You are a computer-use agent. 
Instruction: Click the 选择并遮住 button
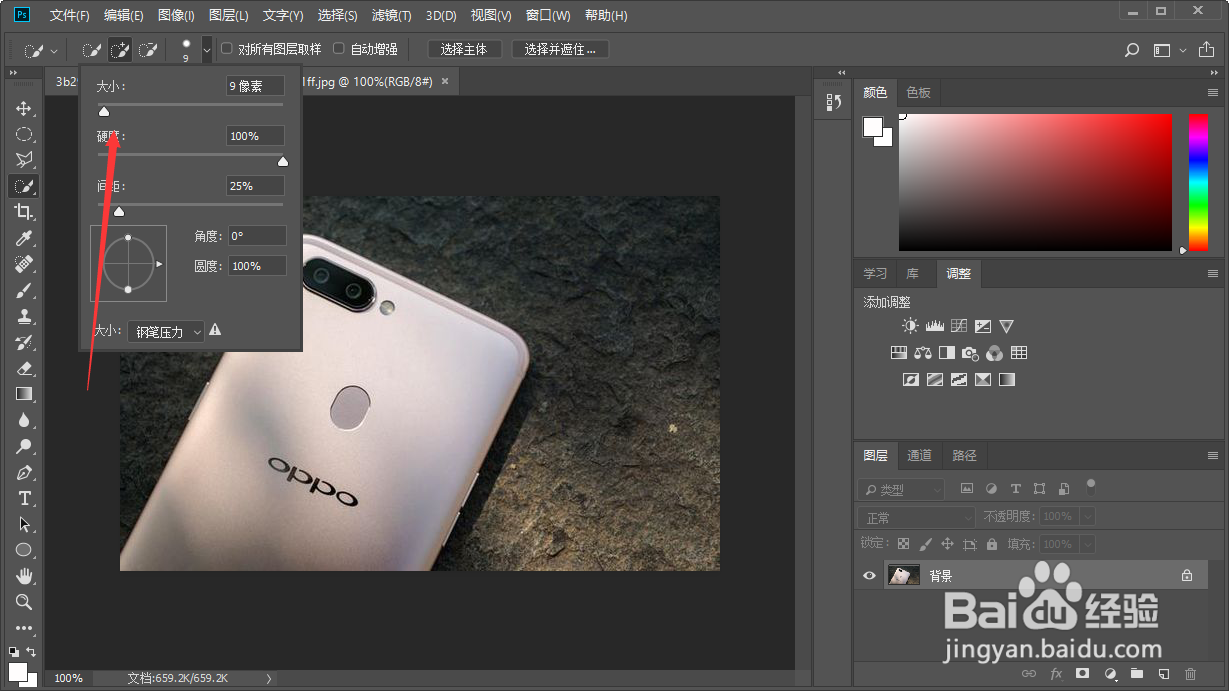(560, 49)
